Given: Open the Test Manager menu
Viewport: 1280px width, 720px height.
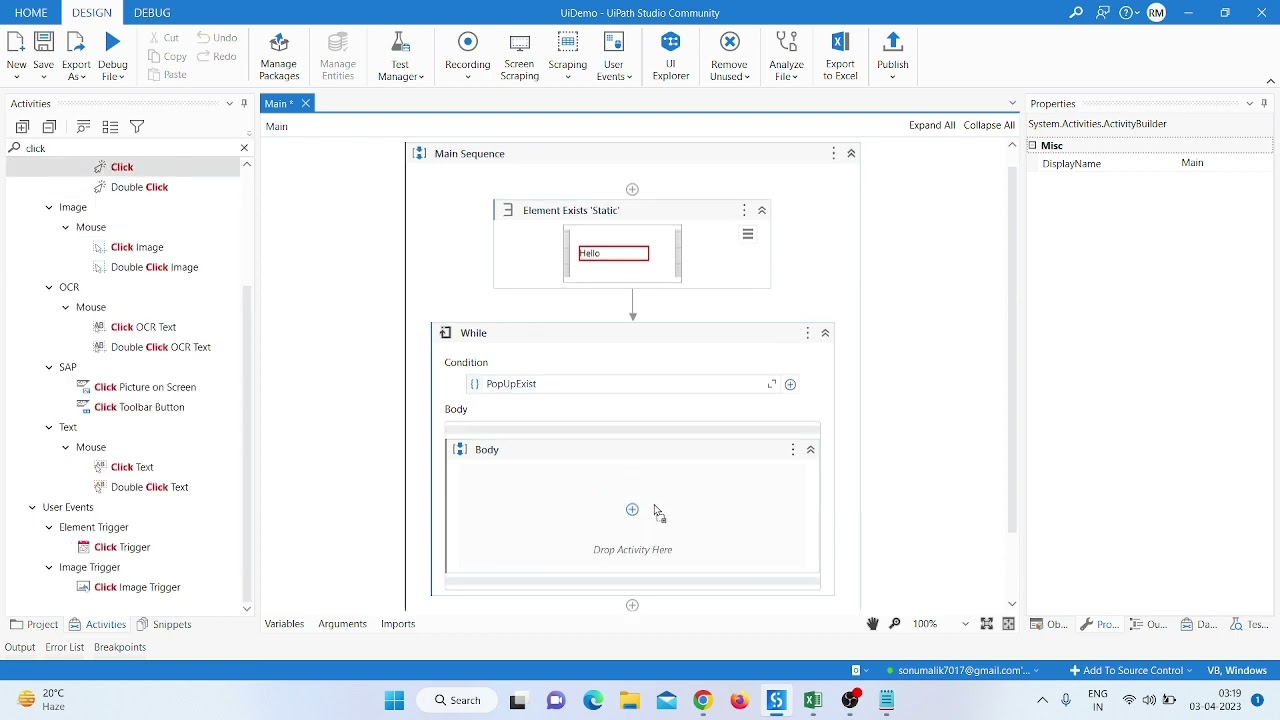Looking at the screenshot, I should point(400,55).
